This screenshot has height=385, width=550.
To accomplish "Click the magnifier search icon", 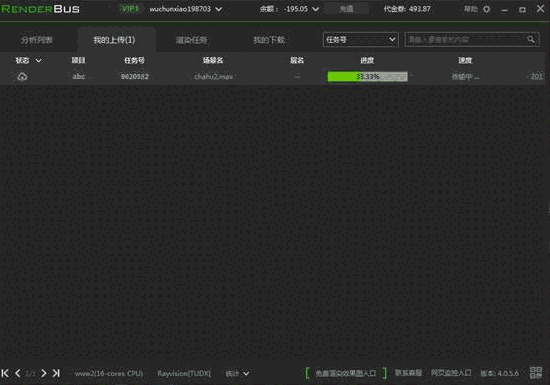I will (x=531, y=40).
